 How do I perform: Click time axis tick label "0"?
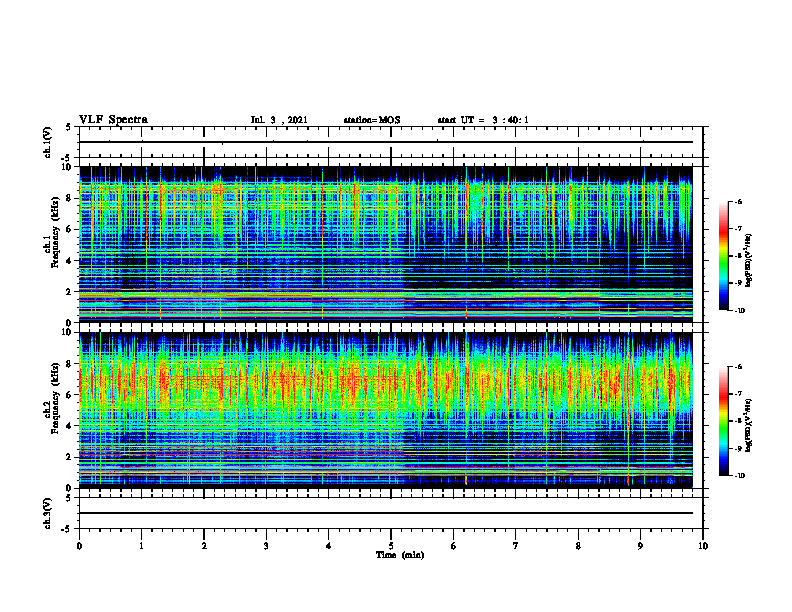pos(79,546)
